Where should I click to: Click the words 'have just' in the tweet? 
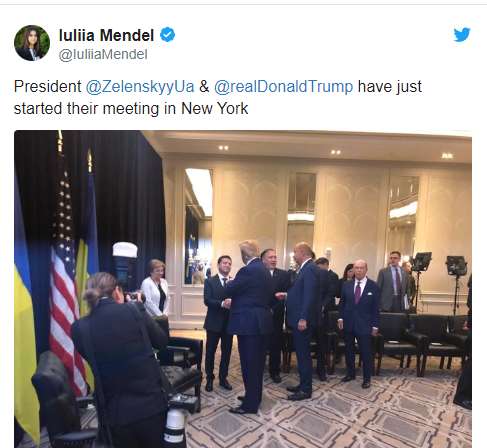[390, 87]
